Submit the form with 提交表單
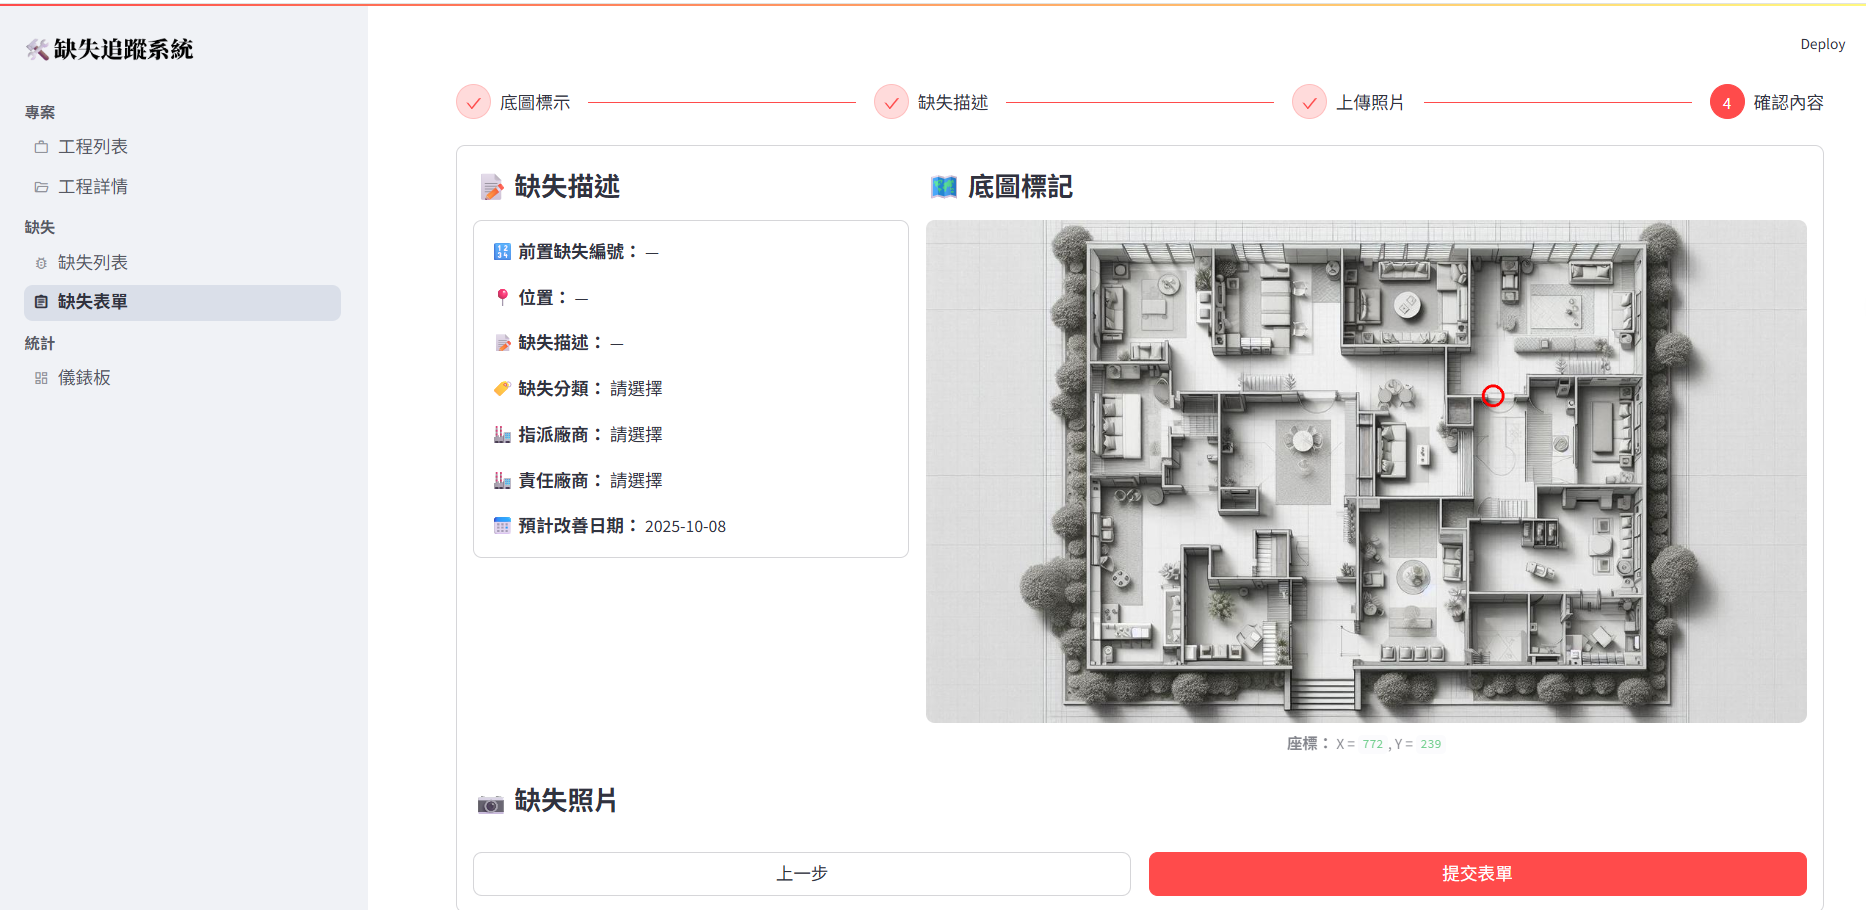The width and height of the screenshot is (1866, 910). pos(1477,874)
